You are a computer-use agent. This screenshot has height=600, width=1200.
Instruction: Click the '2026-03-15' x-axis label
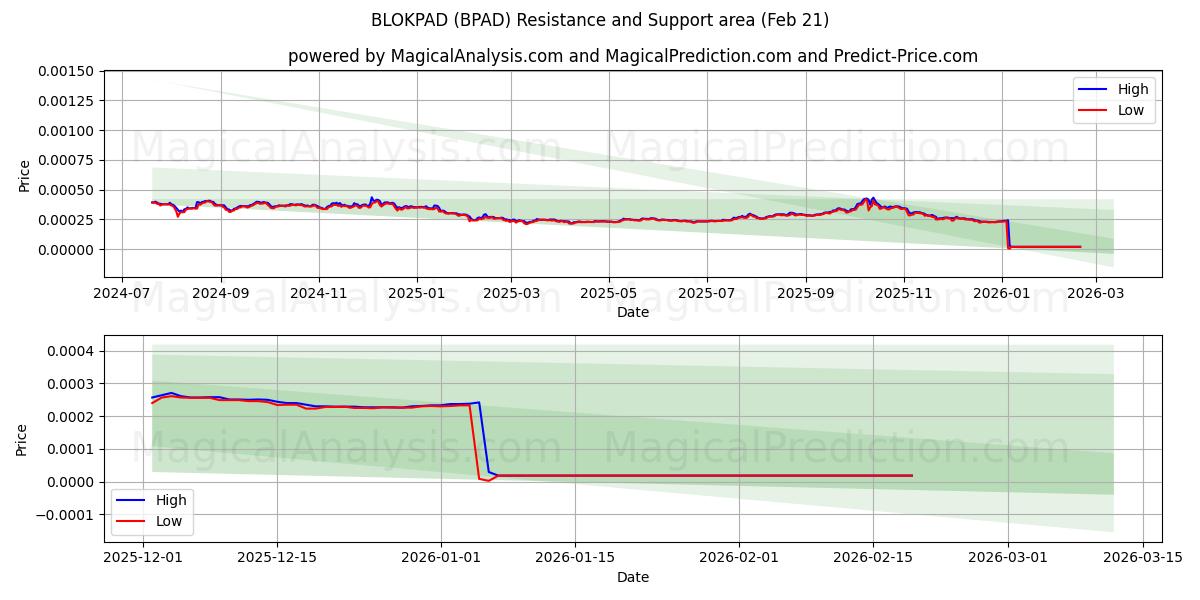[1142, 559]
